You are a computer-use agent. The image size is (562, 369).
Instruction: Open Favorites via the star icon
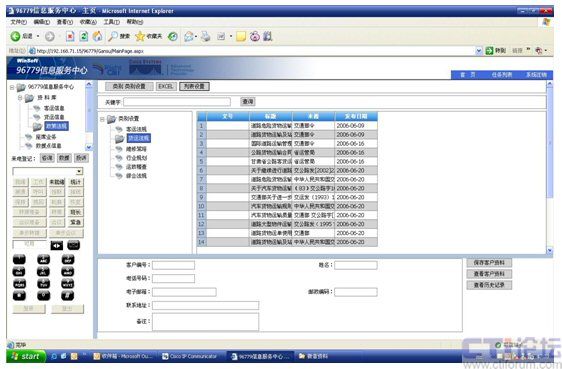140,36
